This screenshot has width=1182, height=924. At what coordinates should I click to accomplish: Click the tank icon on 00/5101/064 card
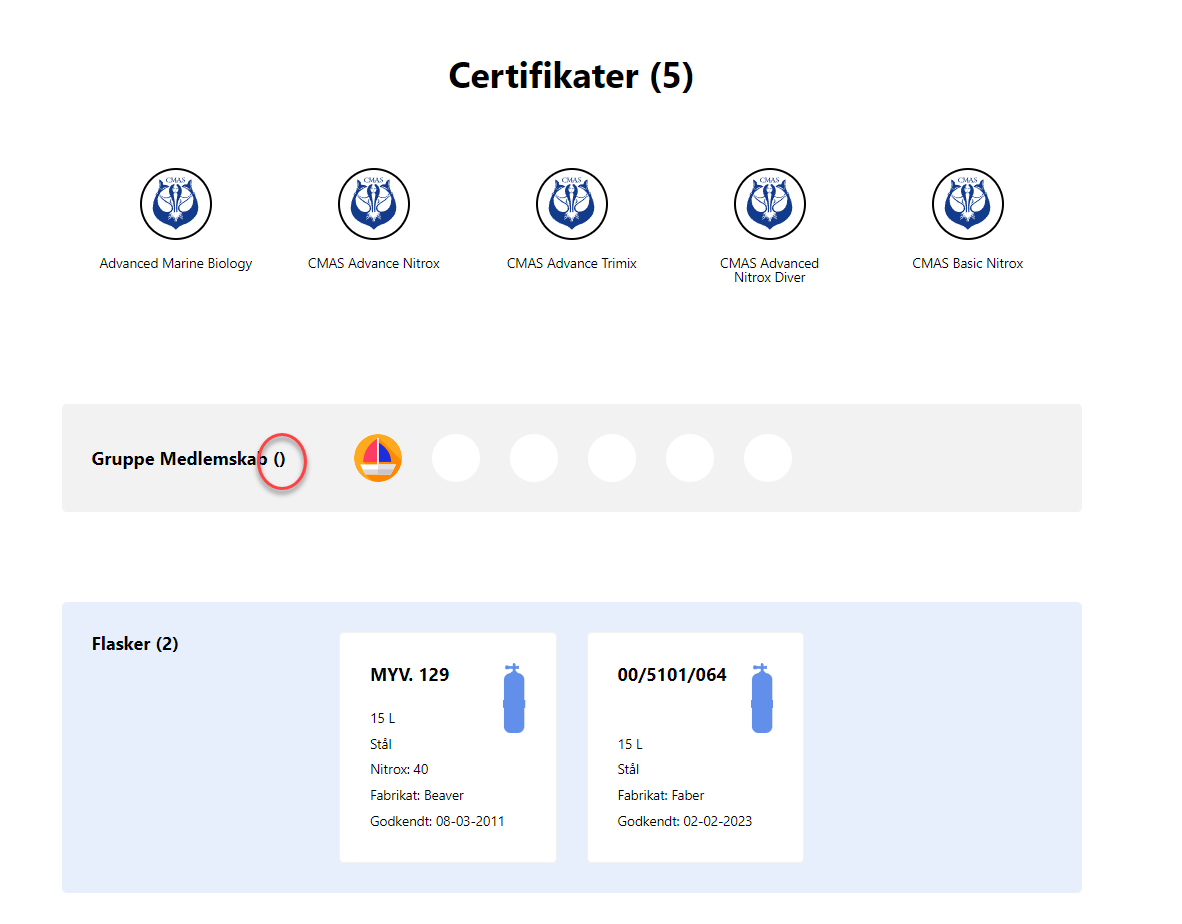pyautogui.click(x=762, y=698)
